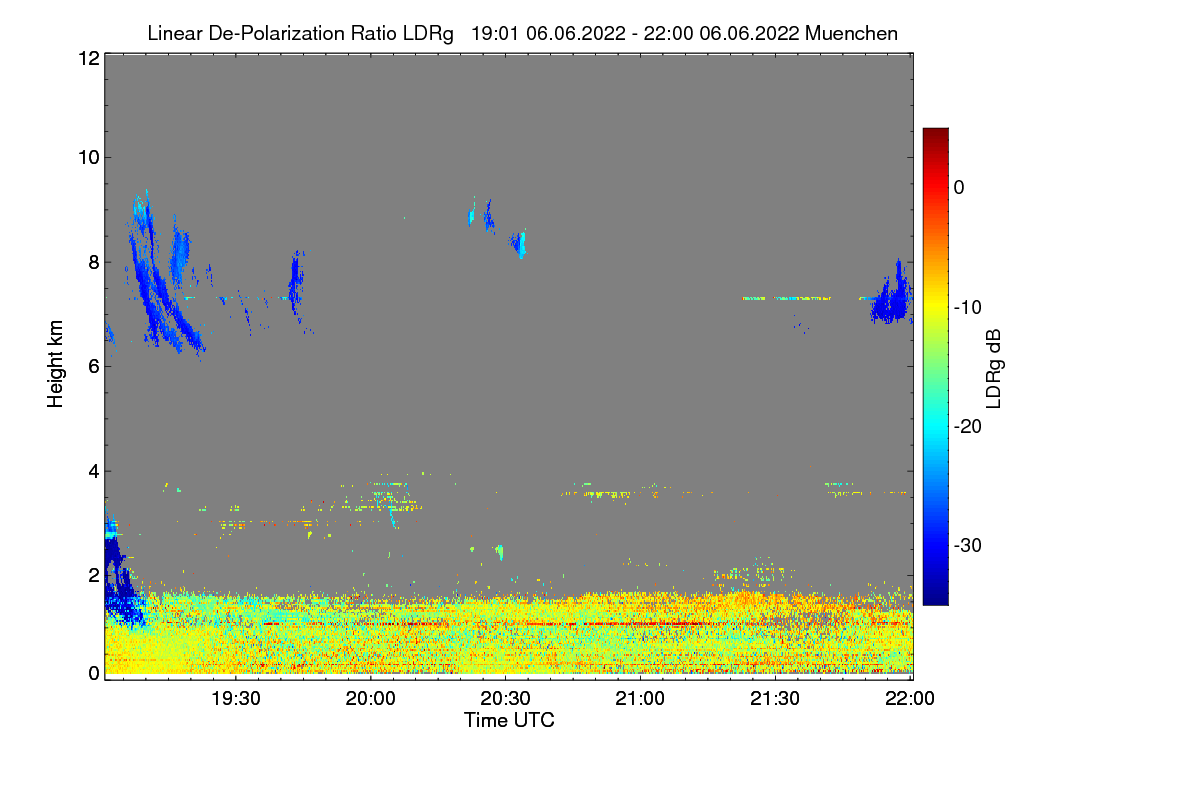Click the LDRg color scale bar
Image resolution: width=1200 pixels, height=800 pixels.
[935, 366]
